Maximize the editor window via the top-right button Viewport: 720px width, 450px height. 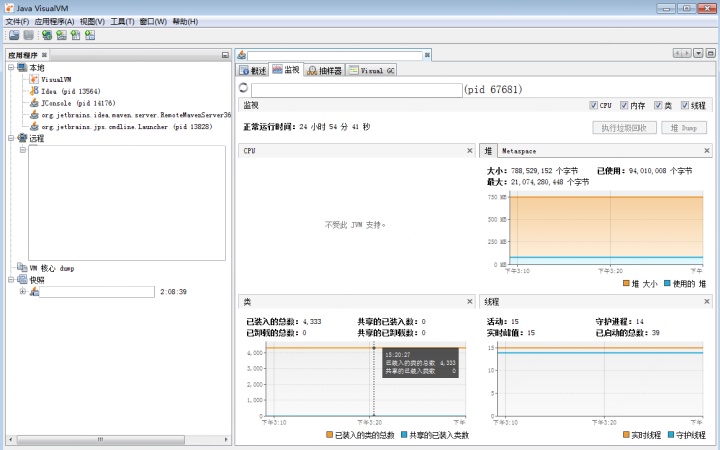tap(710, 53)
